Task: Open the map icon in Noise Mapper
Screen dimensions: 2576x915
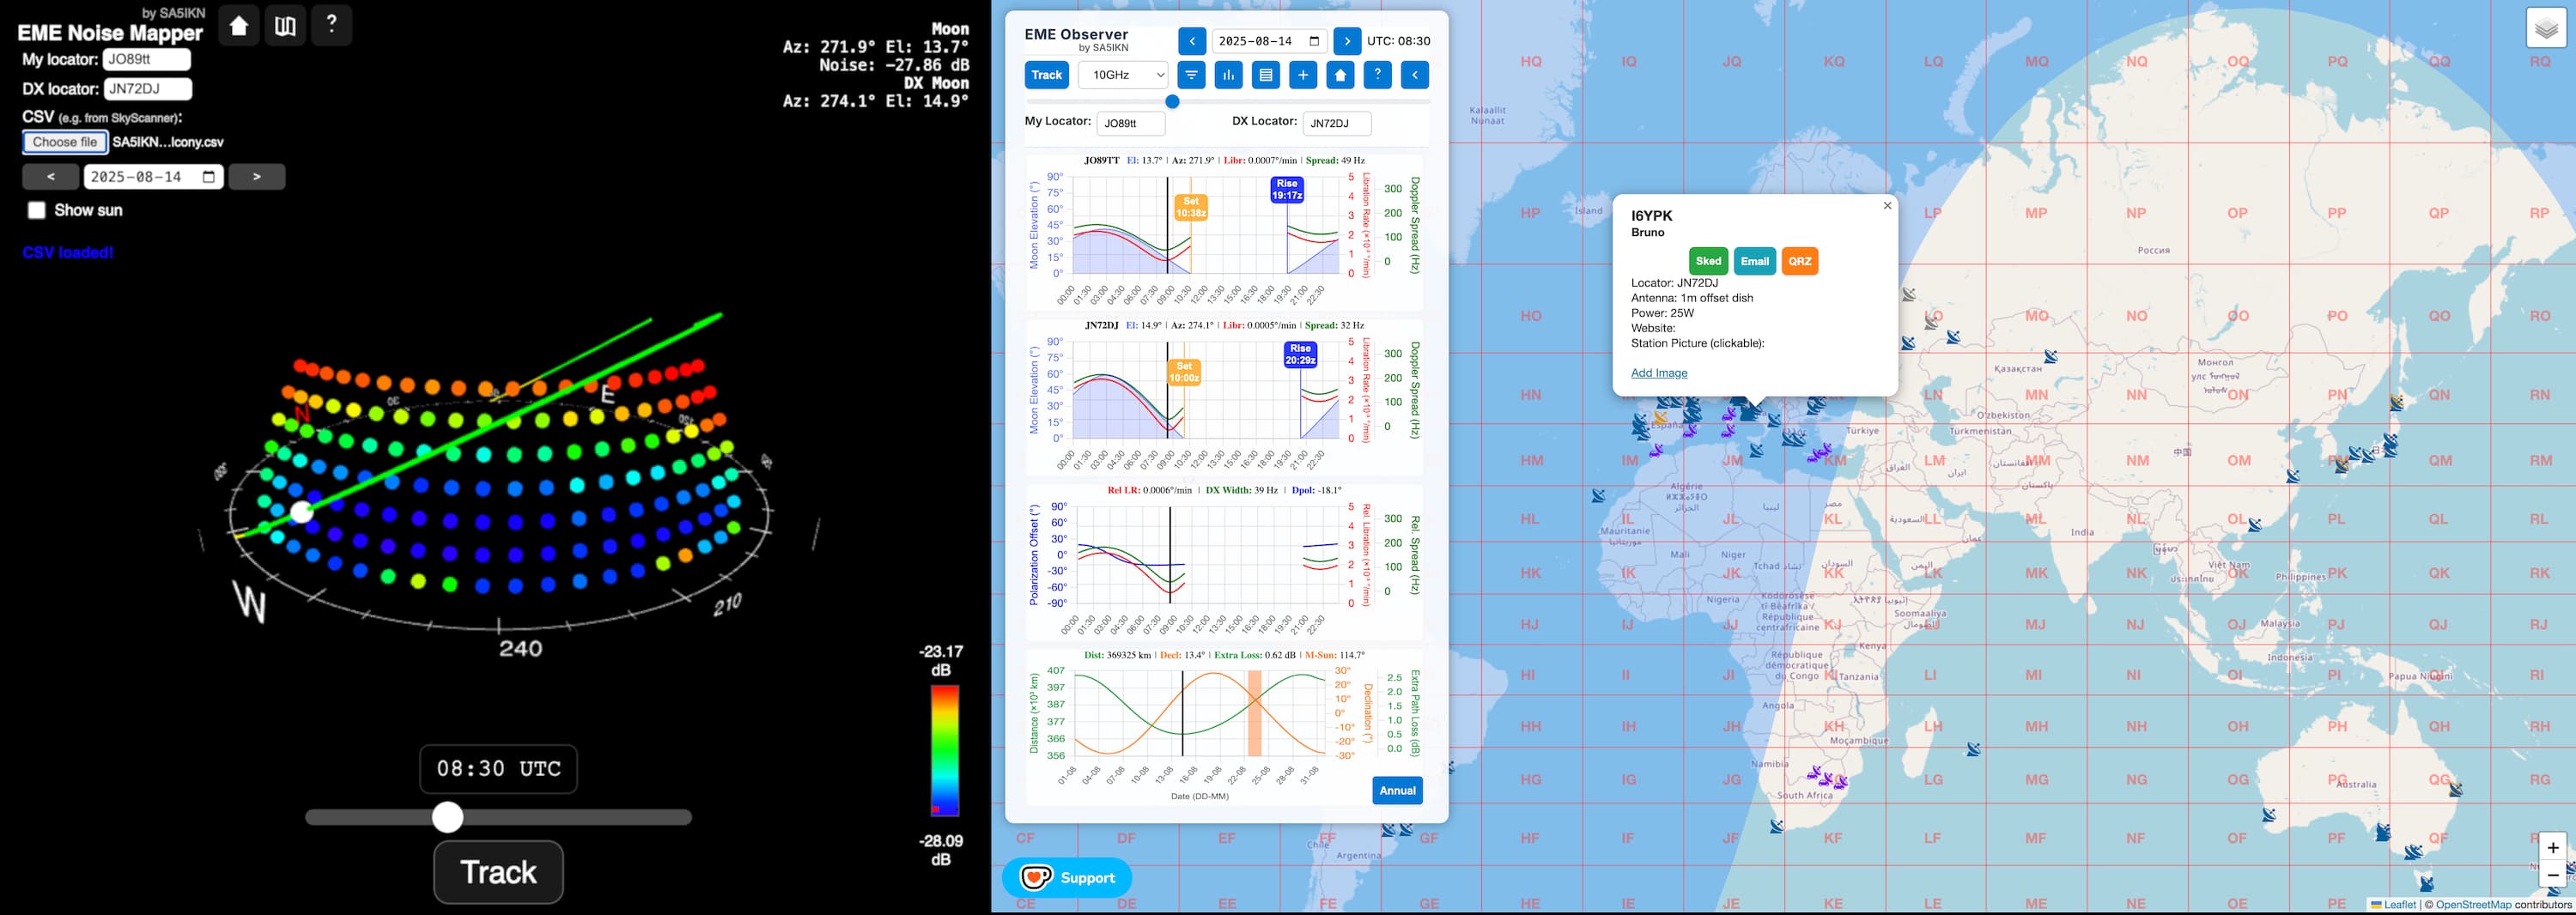Action: pos(285,26)
